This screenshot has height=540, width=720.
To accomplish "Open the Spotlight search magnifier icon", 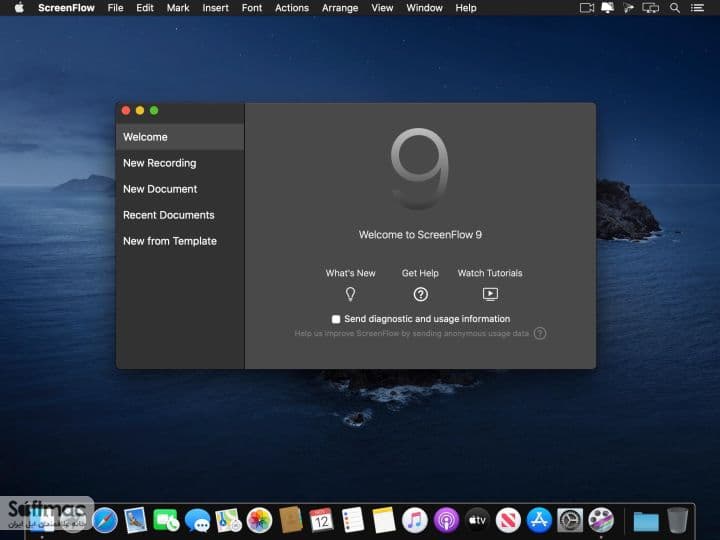I will point(675,8).
